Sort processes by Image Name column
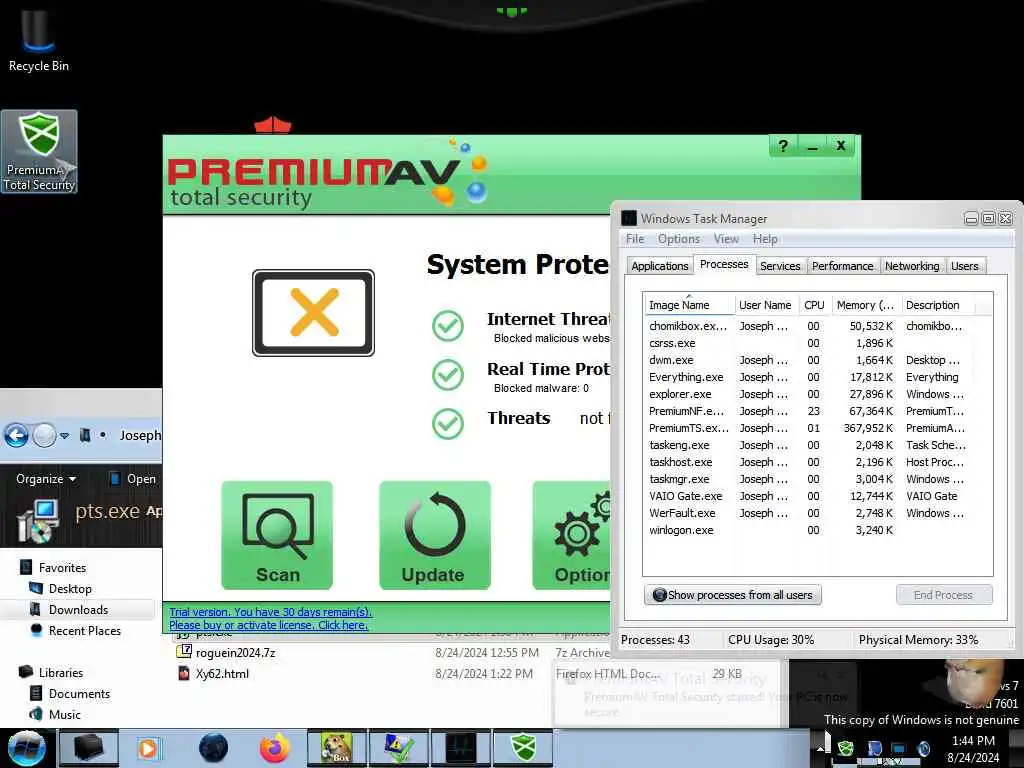 (x=688, y=305)
